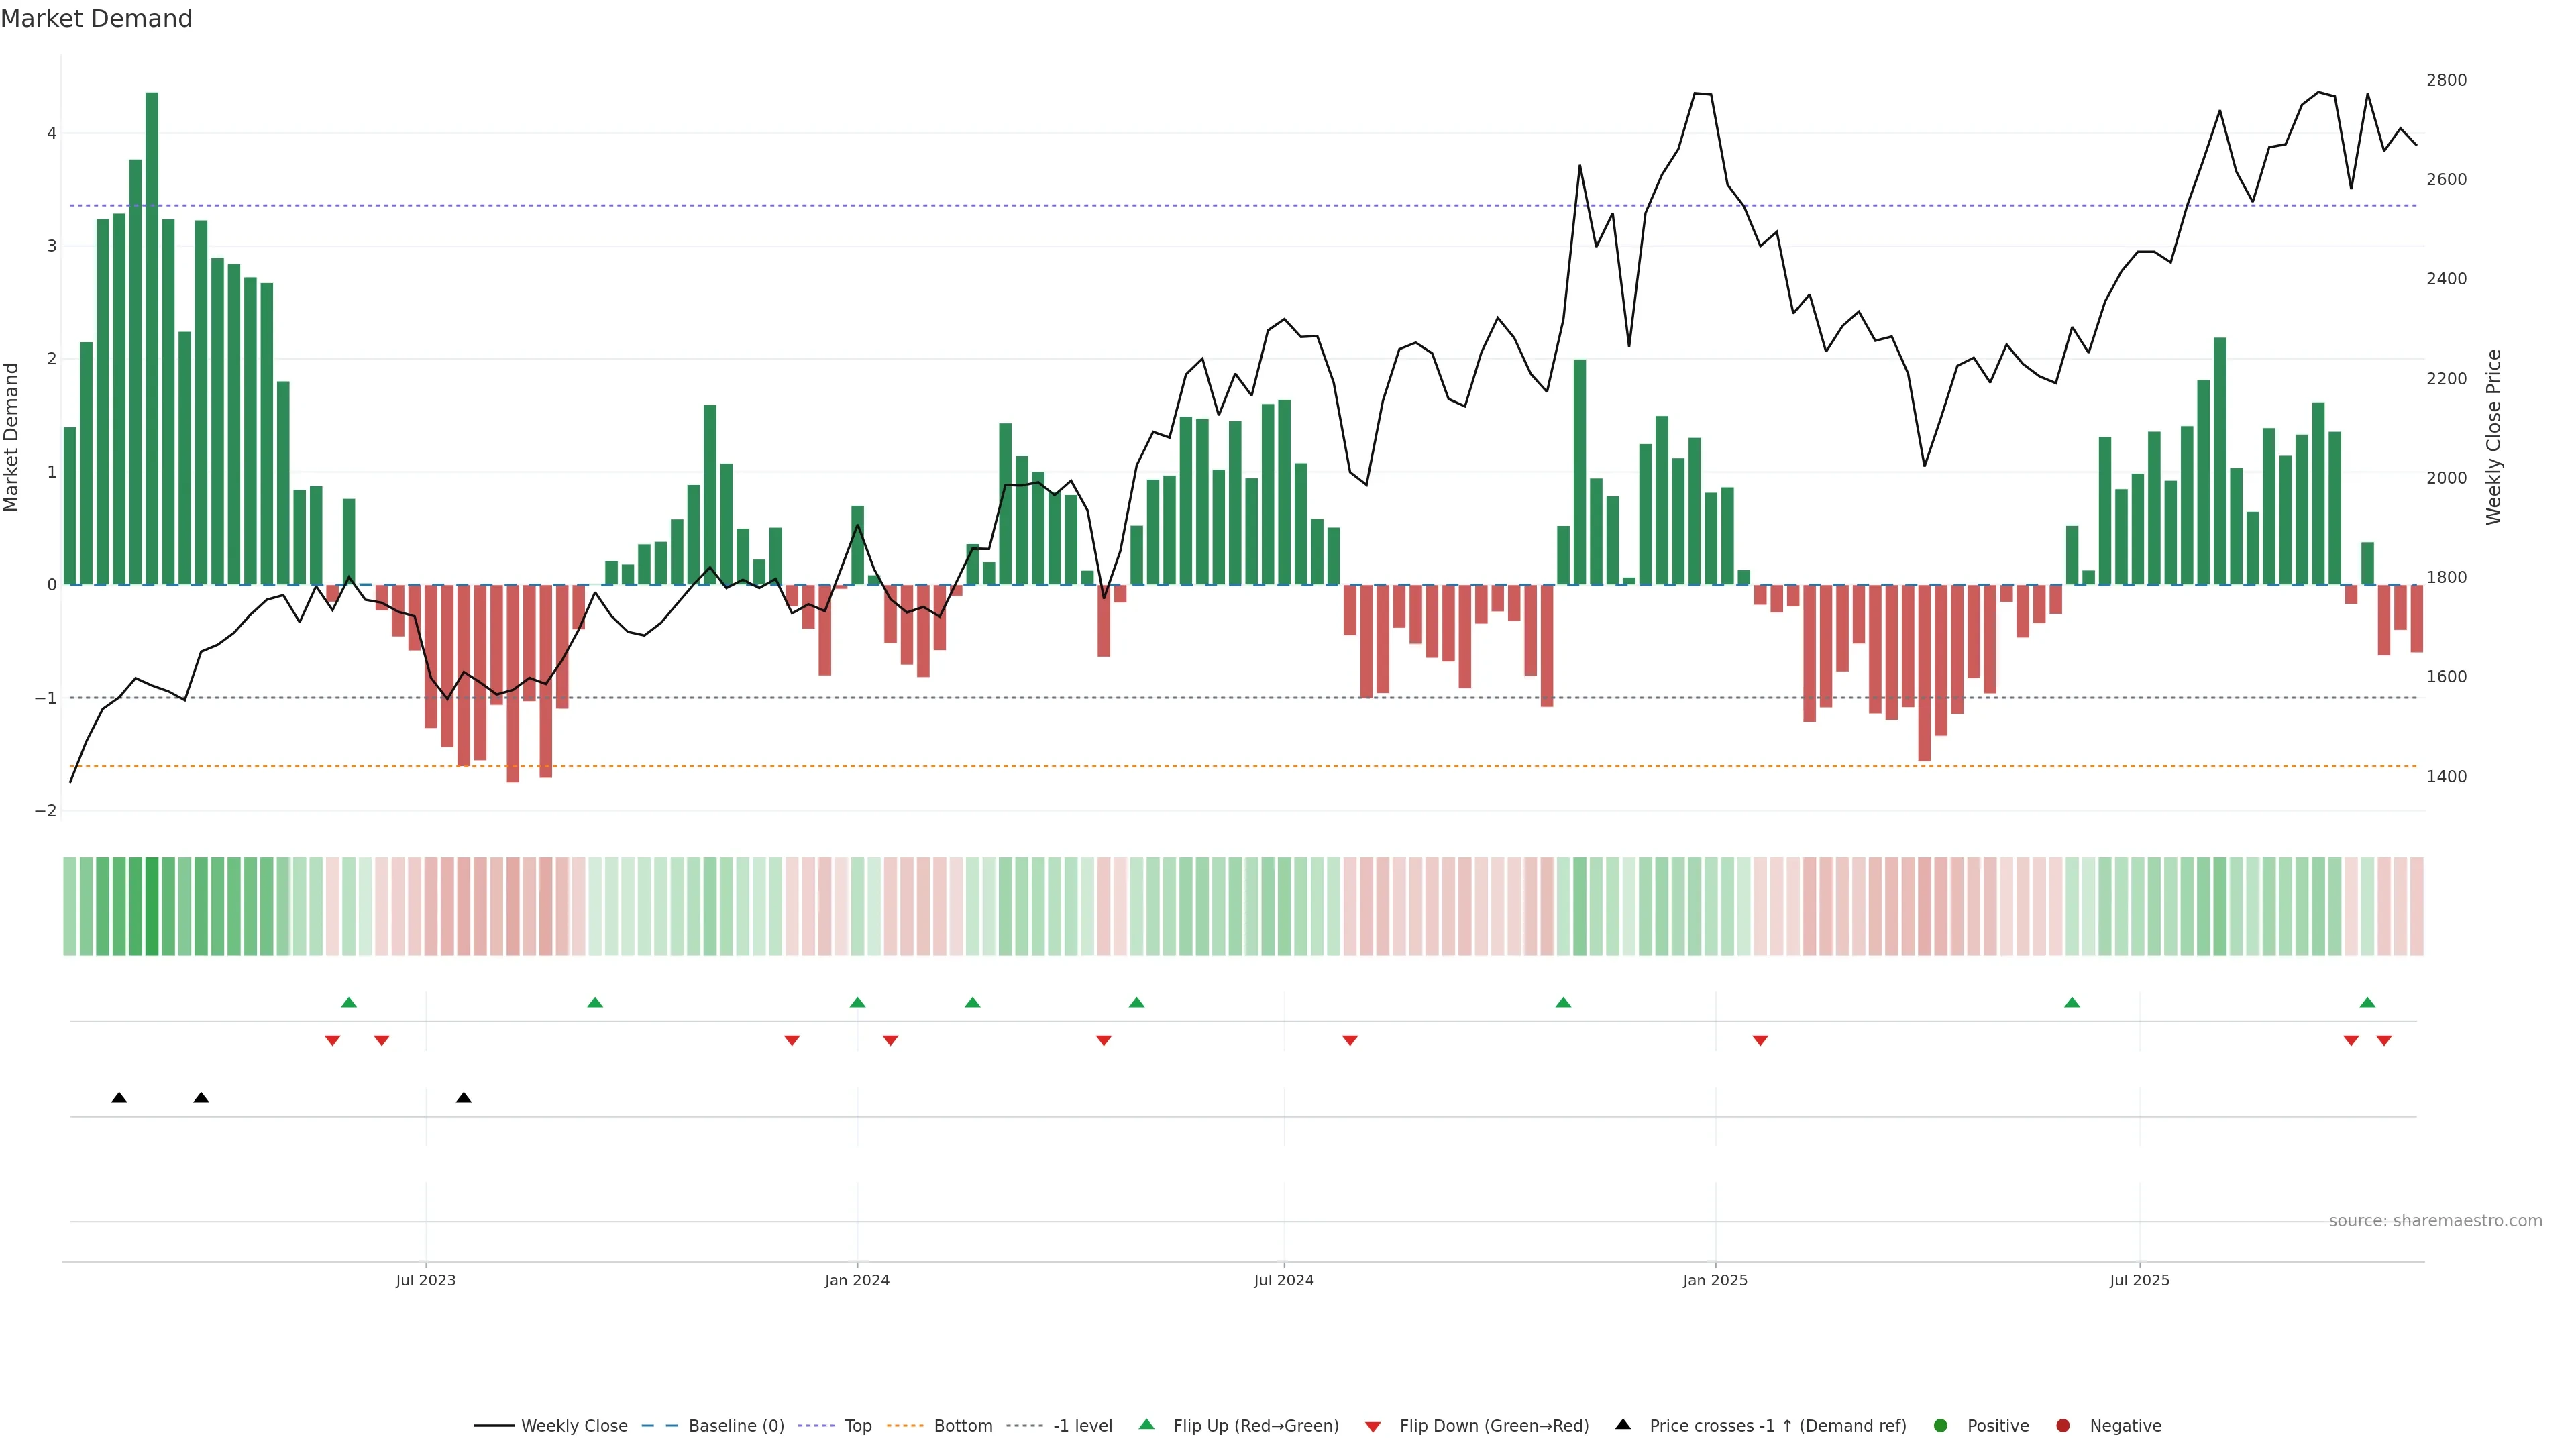Click the first red flip-down marker on the left
The width and height of the screenshot is (2576, 1449).
(333, 1041)
